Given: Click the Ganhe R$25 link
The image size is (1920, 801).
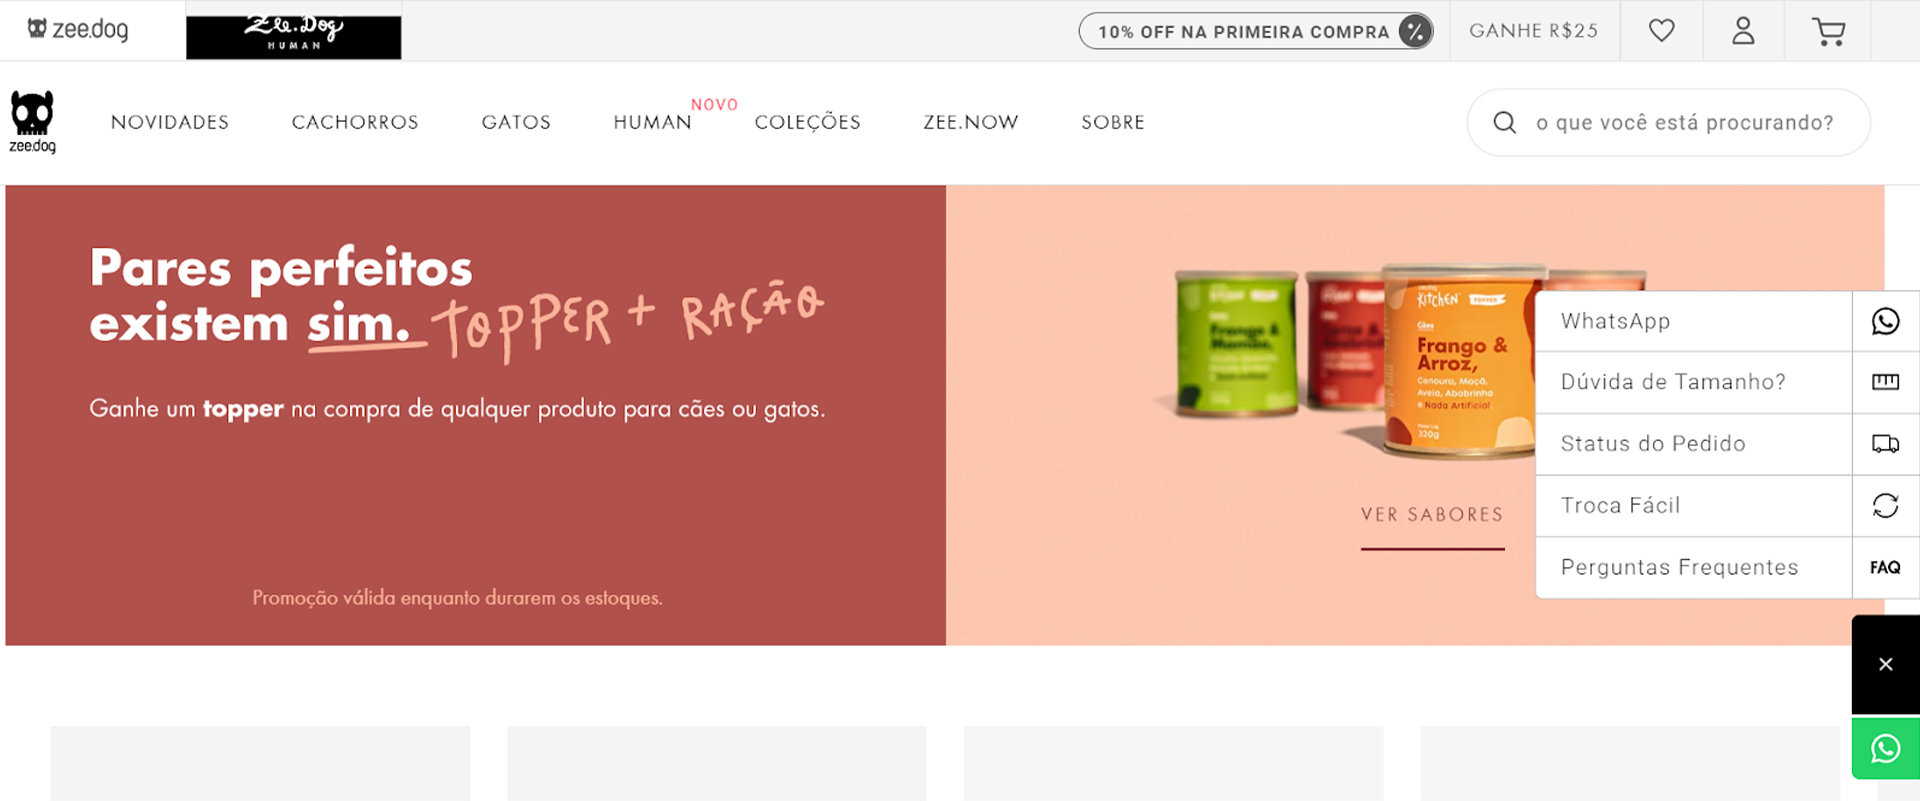Looking at the screenshot, I should [x=1533, y=31].
